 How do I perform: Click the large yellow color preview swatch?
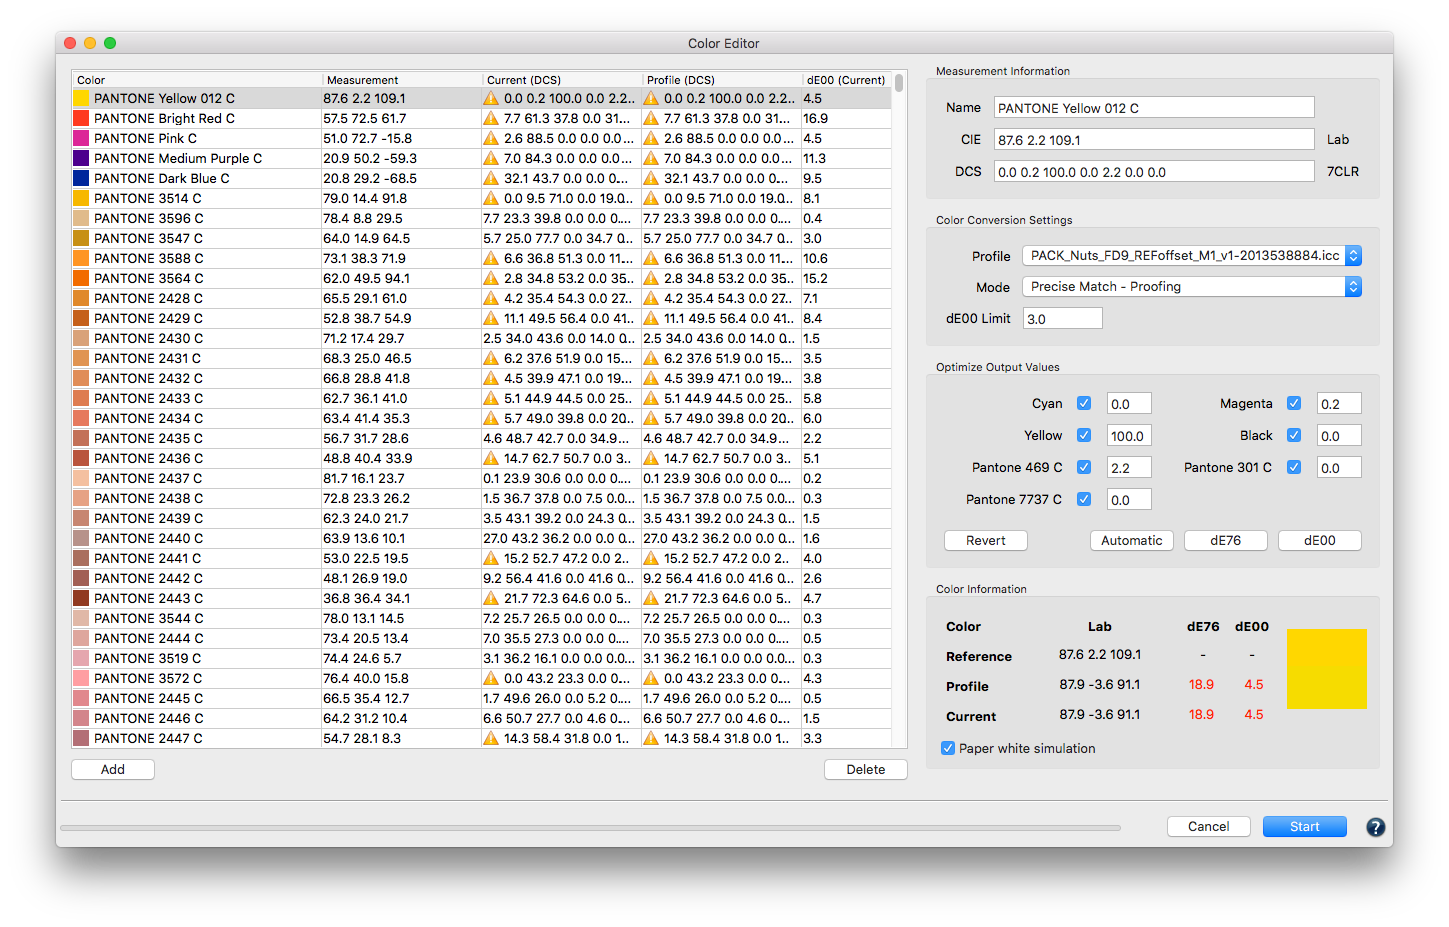(1327, 669)
